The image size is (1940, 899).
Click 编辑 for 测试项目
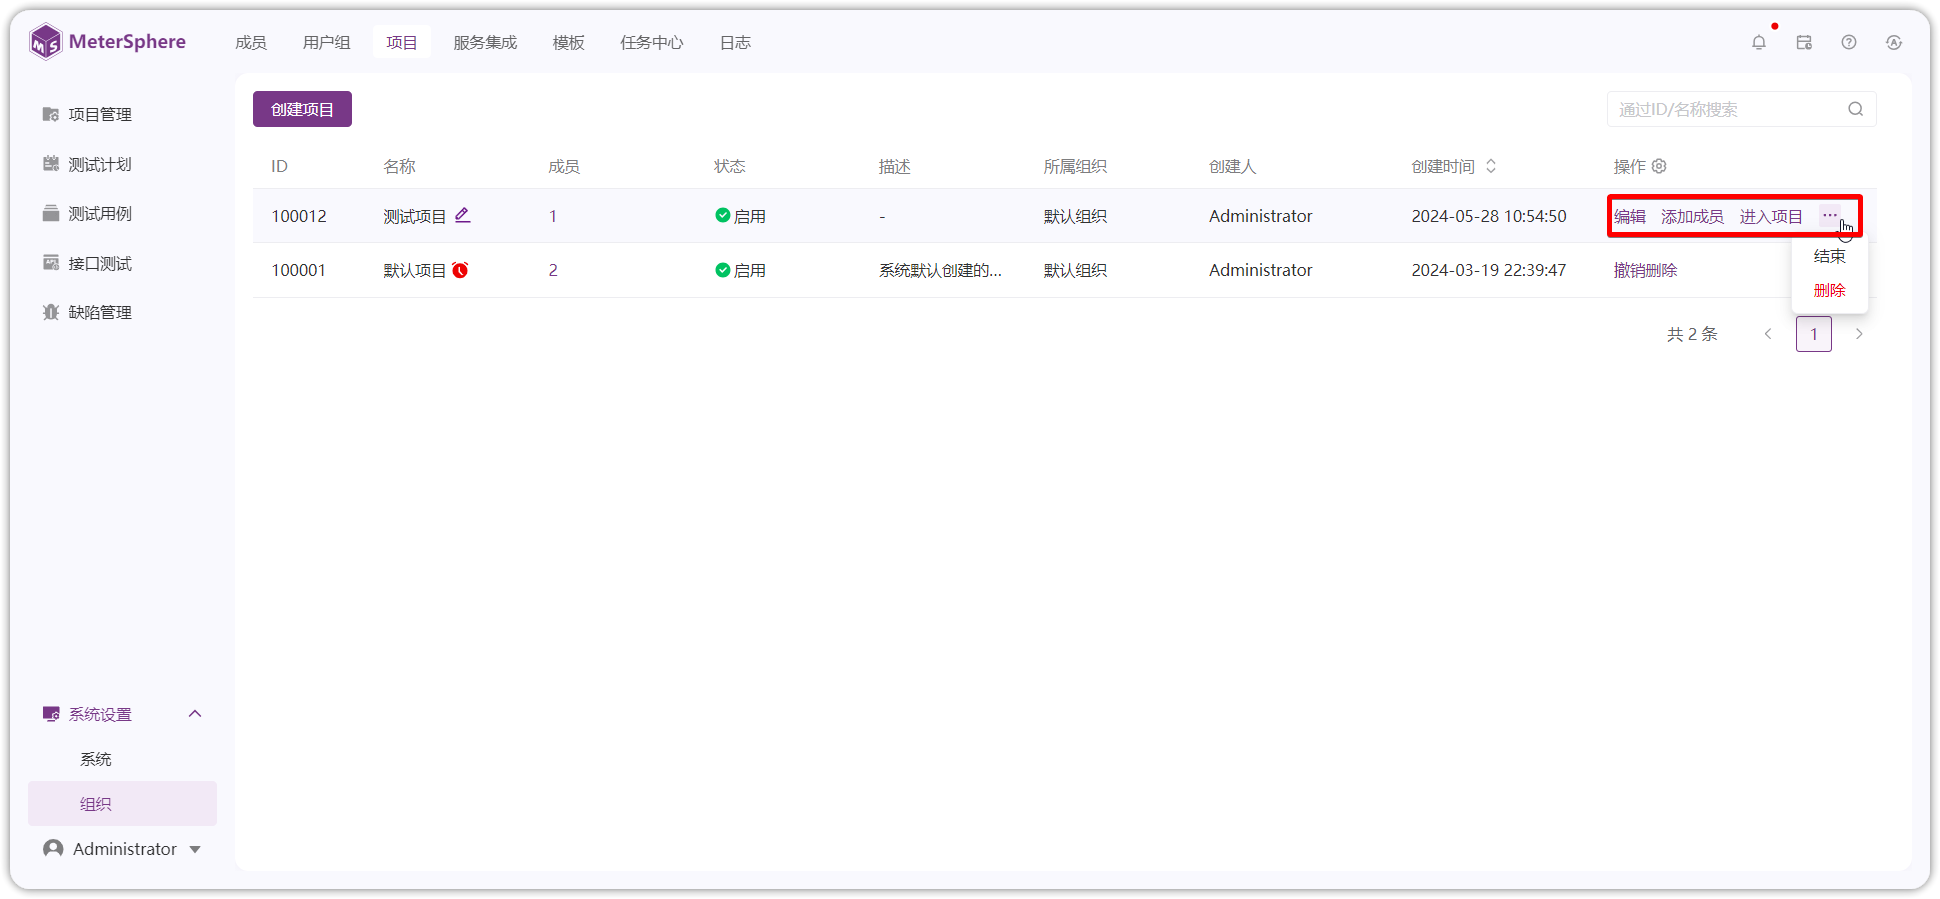[x=1630, y=216]
